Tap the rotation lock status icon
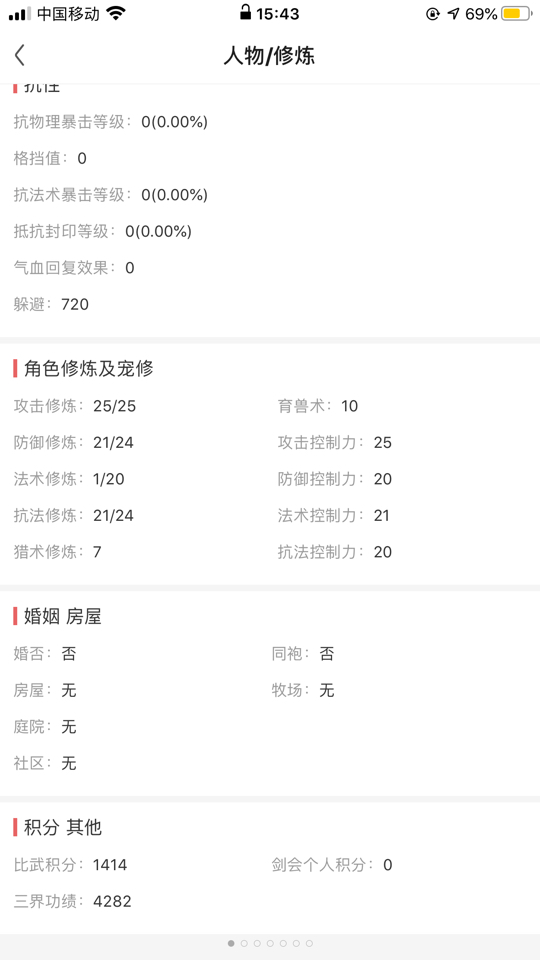Screen dimensions: 540x960 [433, 13]
